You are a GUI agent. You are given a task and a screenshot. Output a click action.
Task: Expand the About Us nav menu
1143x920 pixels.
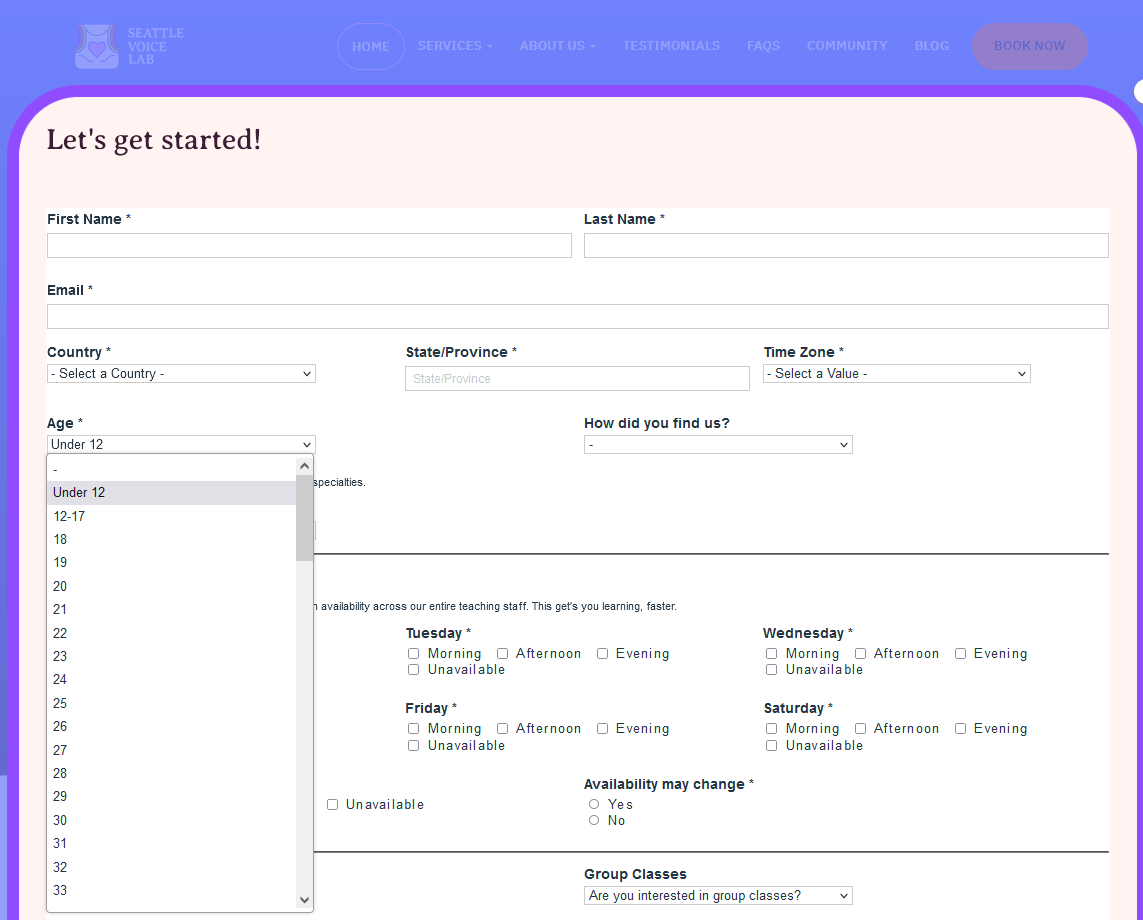(x=558, y=46)
